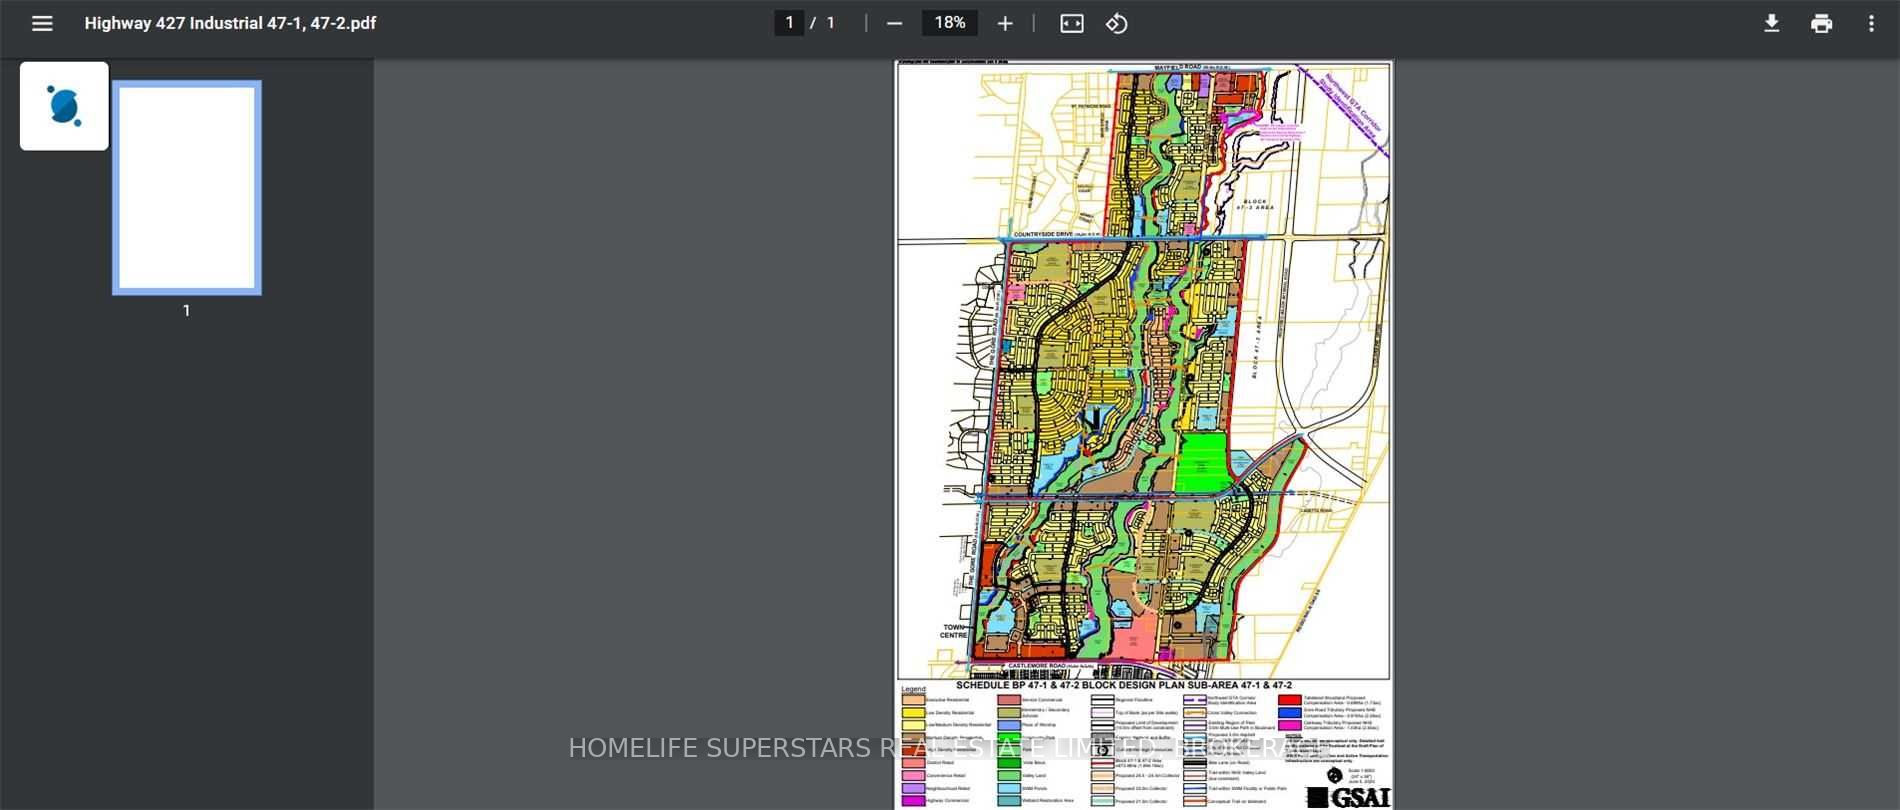Click the zoom out minus icon
The image size is (1900, 810).
click(x=895, y=23)
